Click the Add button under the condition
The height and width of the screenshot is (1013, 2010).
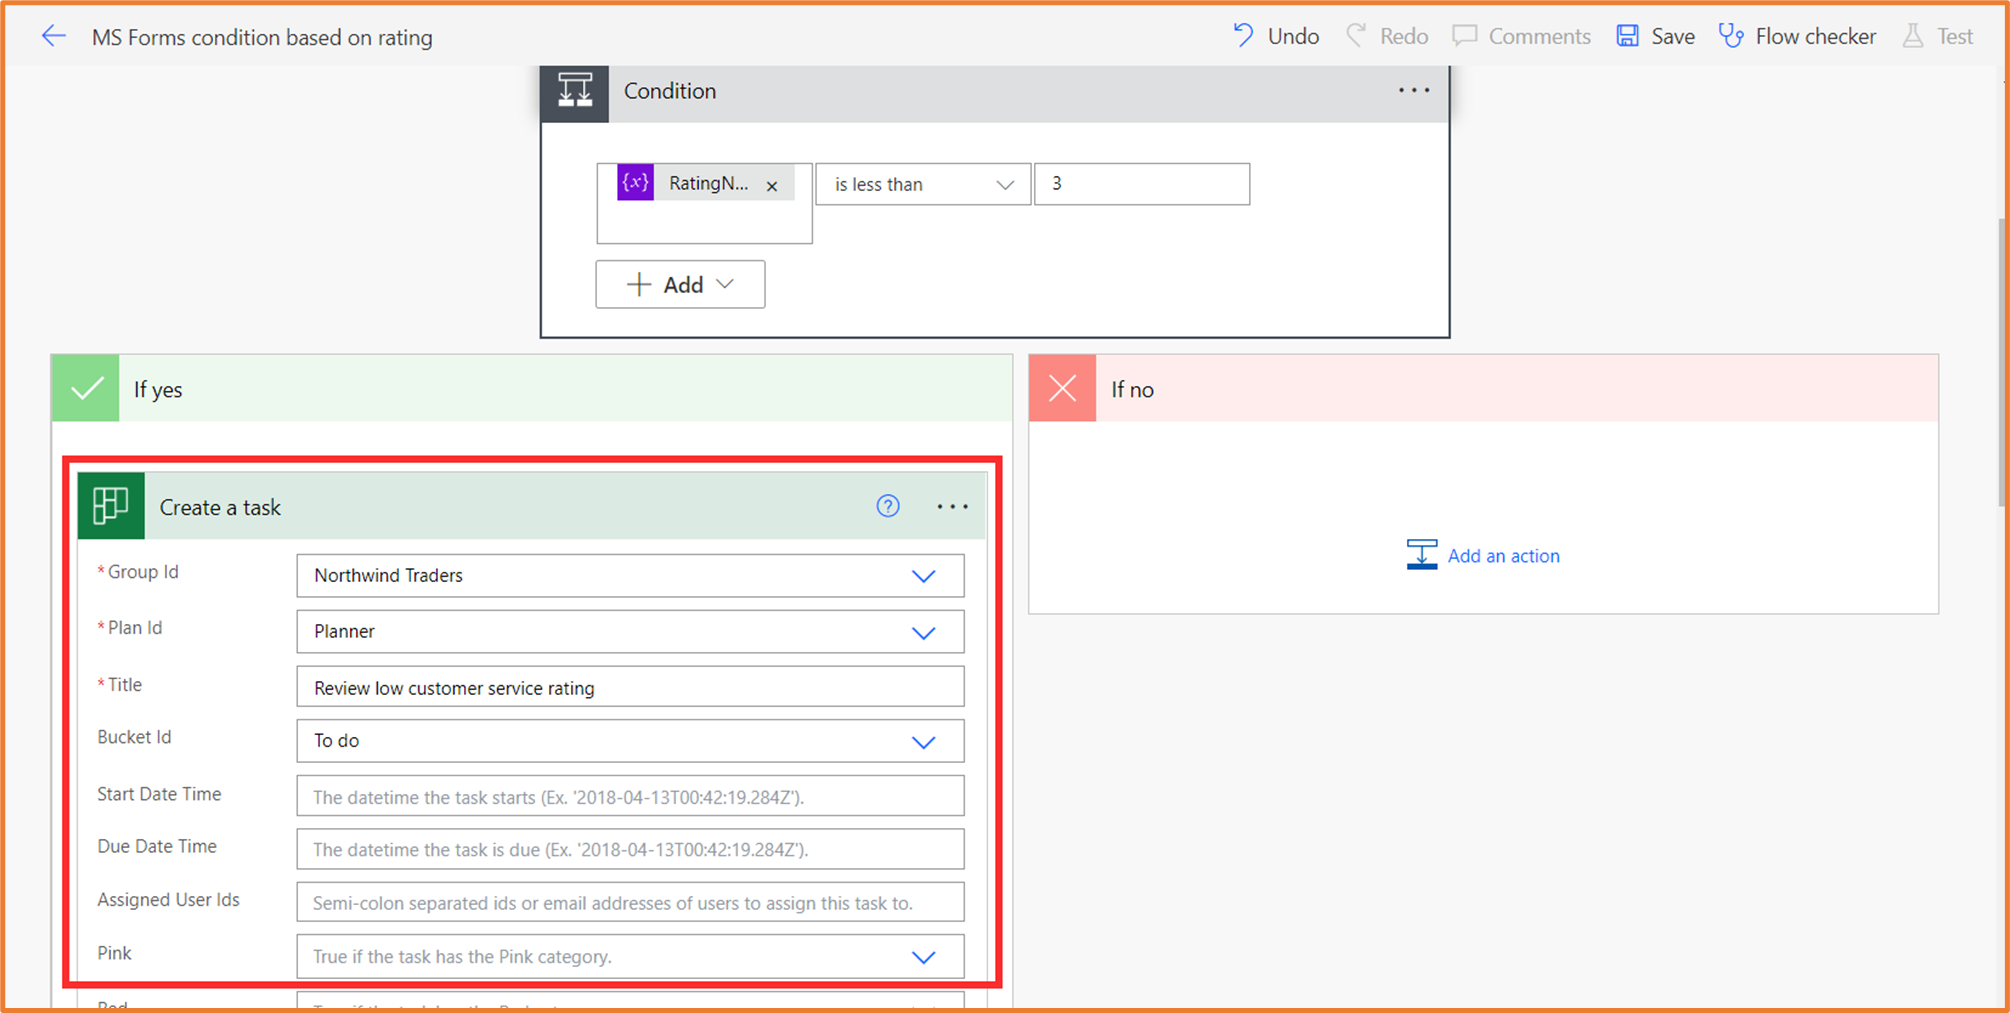click(x=680, y=284)
